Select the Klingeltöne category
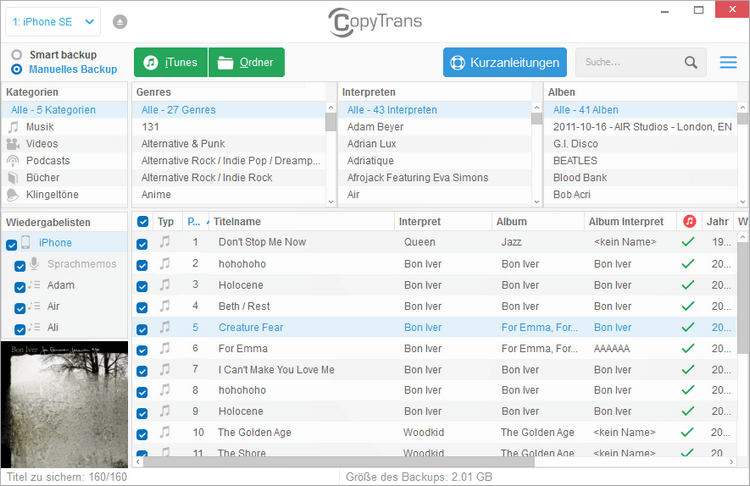 [x=65, y=195]
